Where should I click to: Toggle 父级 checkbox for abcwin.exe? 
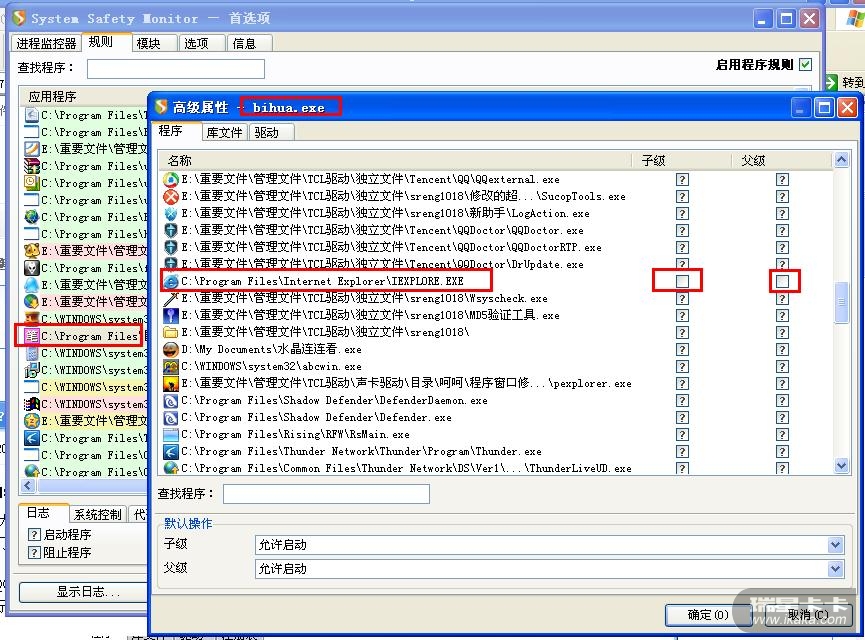[782, 366]
